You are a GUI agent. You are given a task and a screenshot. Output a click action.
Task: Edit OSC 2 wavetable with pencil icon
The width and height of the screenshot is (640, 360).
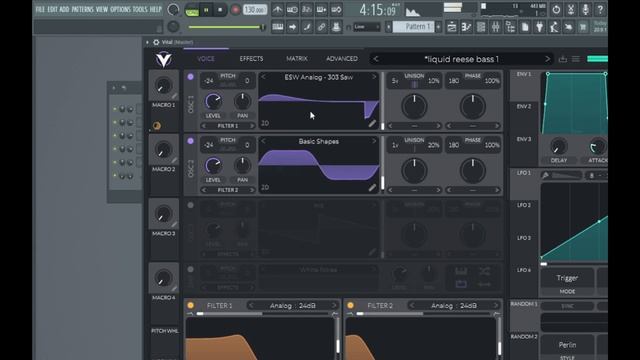point(372,187)
